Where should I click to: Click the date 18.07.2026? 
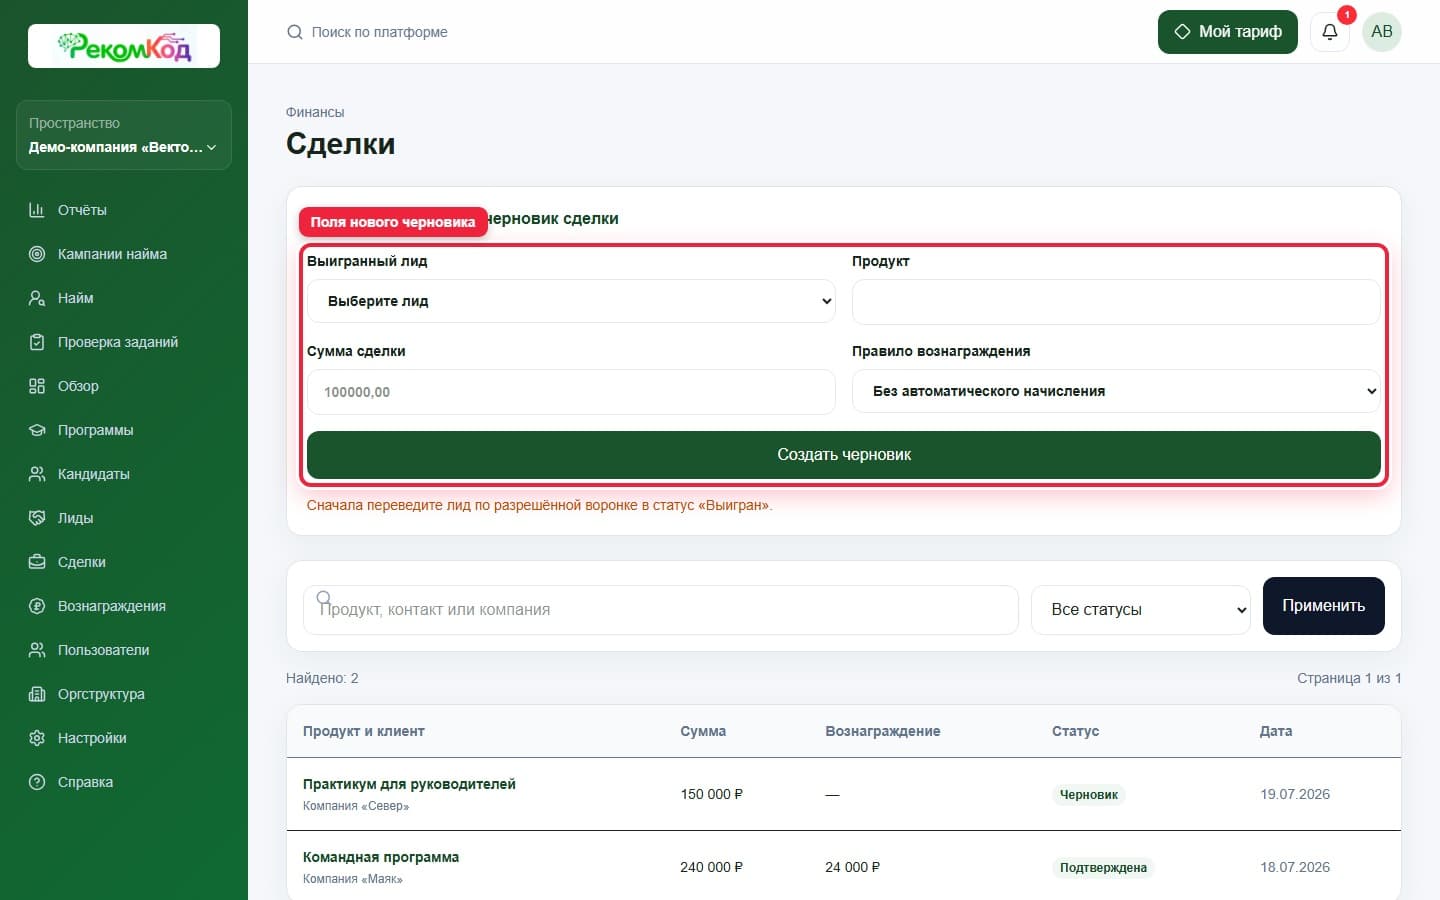(1295, 868)
